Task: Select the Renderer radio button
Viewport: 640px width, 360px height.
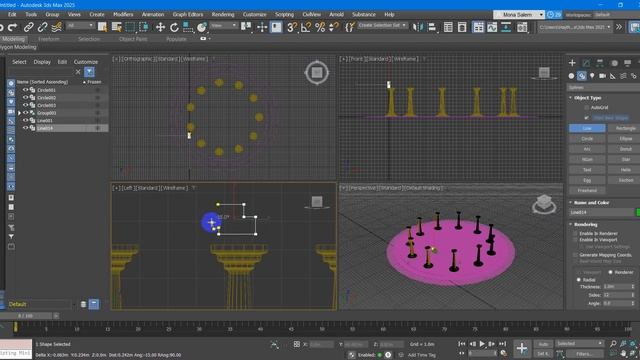Action: coord(611,272)
